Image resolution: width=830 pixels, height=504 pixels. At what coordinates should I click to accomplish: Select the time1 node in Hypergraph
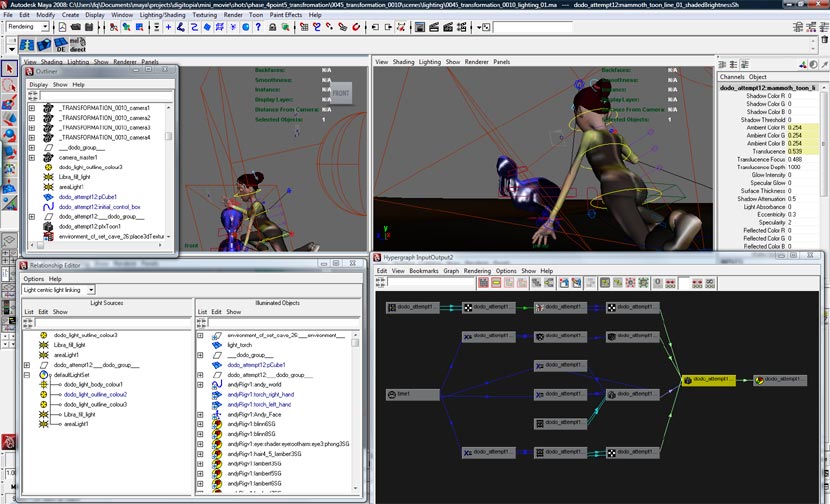(413, 394)
